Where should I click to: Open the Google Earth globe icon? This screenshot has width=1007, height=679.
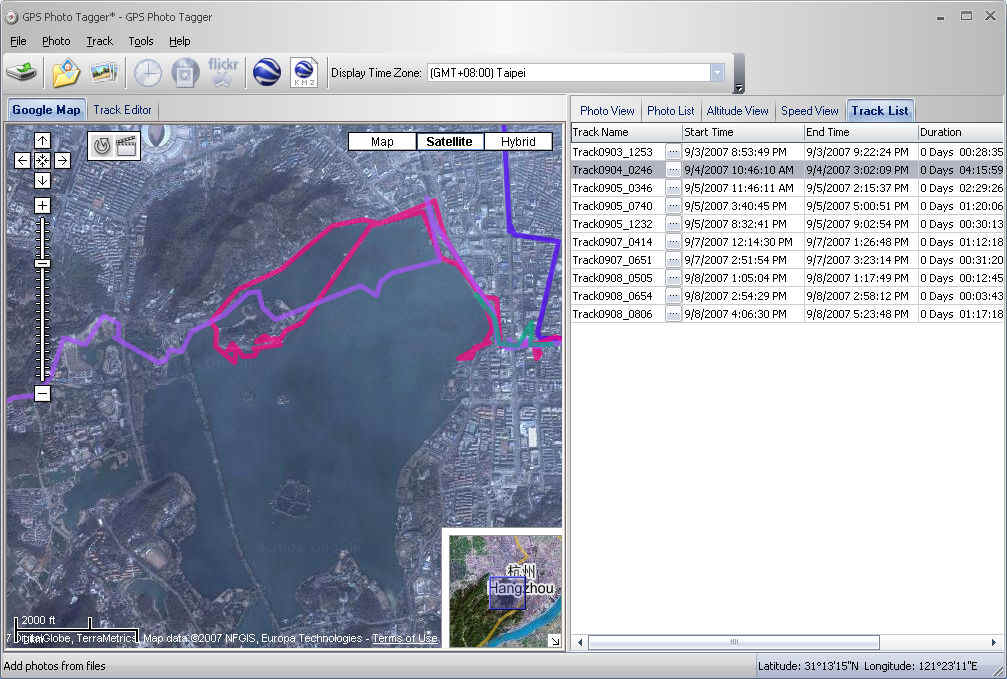click(267, 73)
